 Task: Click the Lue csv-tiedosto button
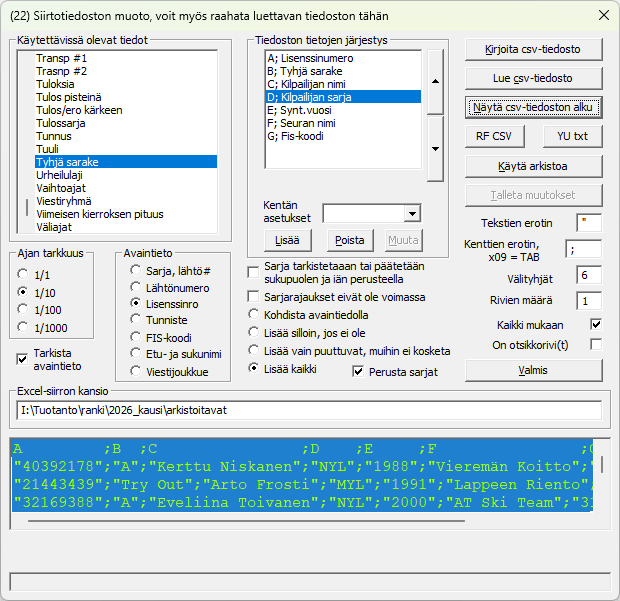[533, 77]
